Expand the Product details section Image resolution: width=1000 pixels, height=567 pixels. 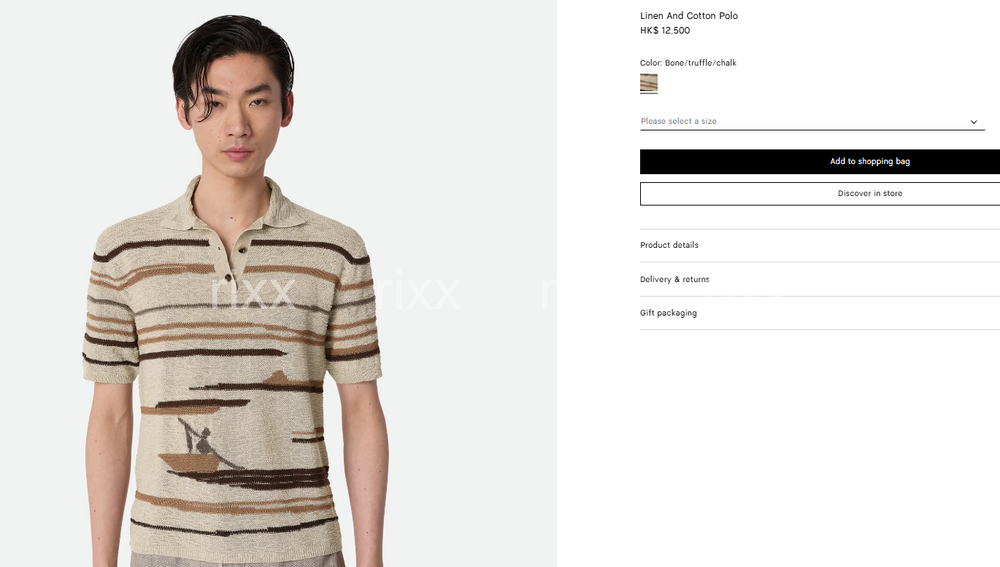[x=820, y=245]
